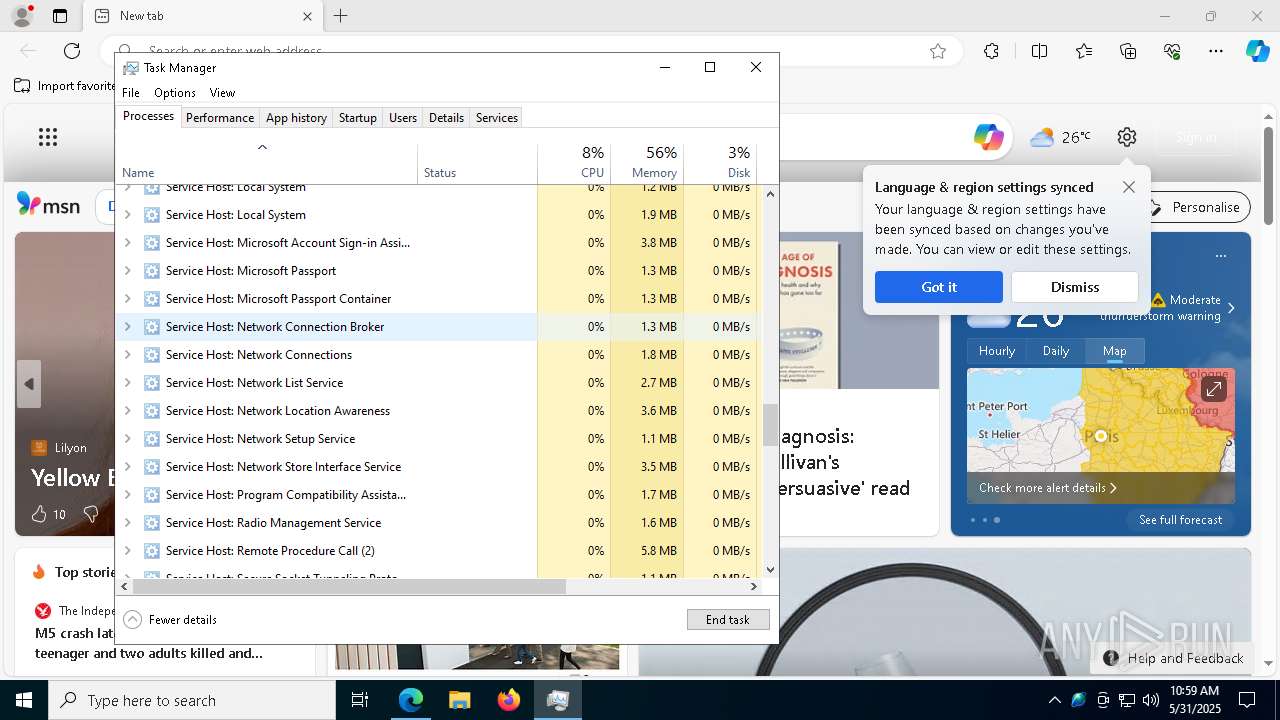Open Favorites list icon in Edge toolbar
Viewport: 1280px width, 720px height.
1084,51
